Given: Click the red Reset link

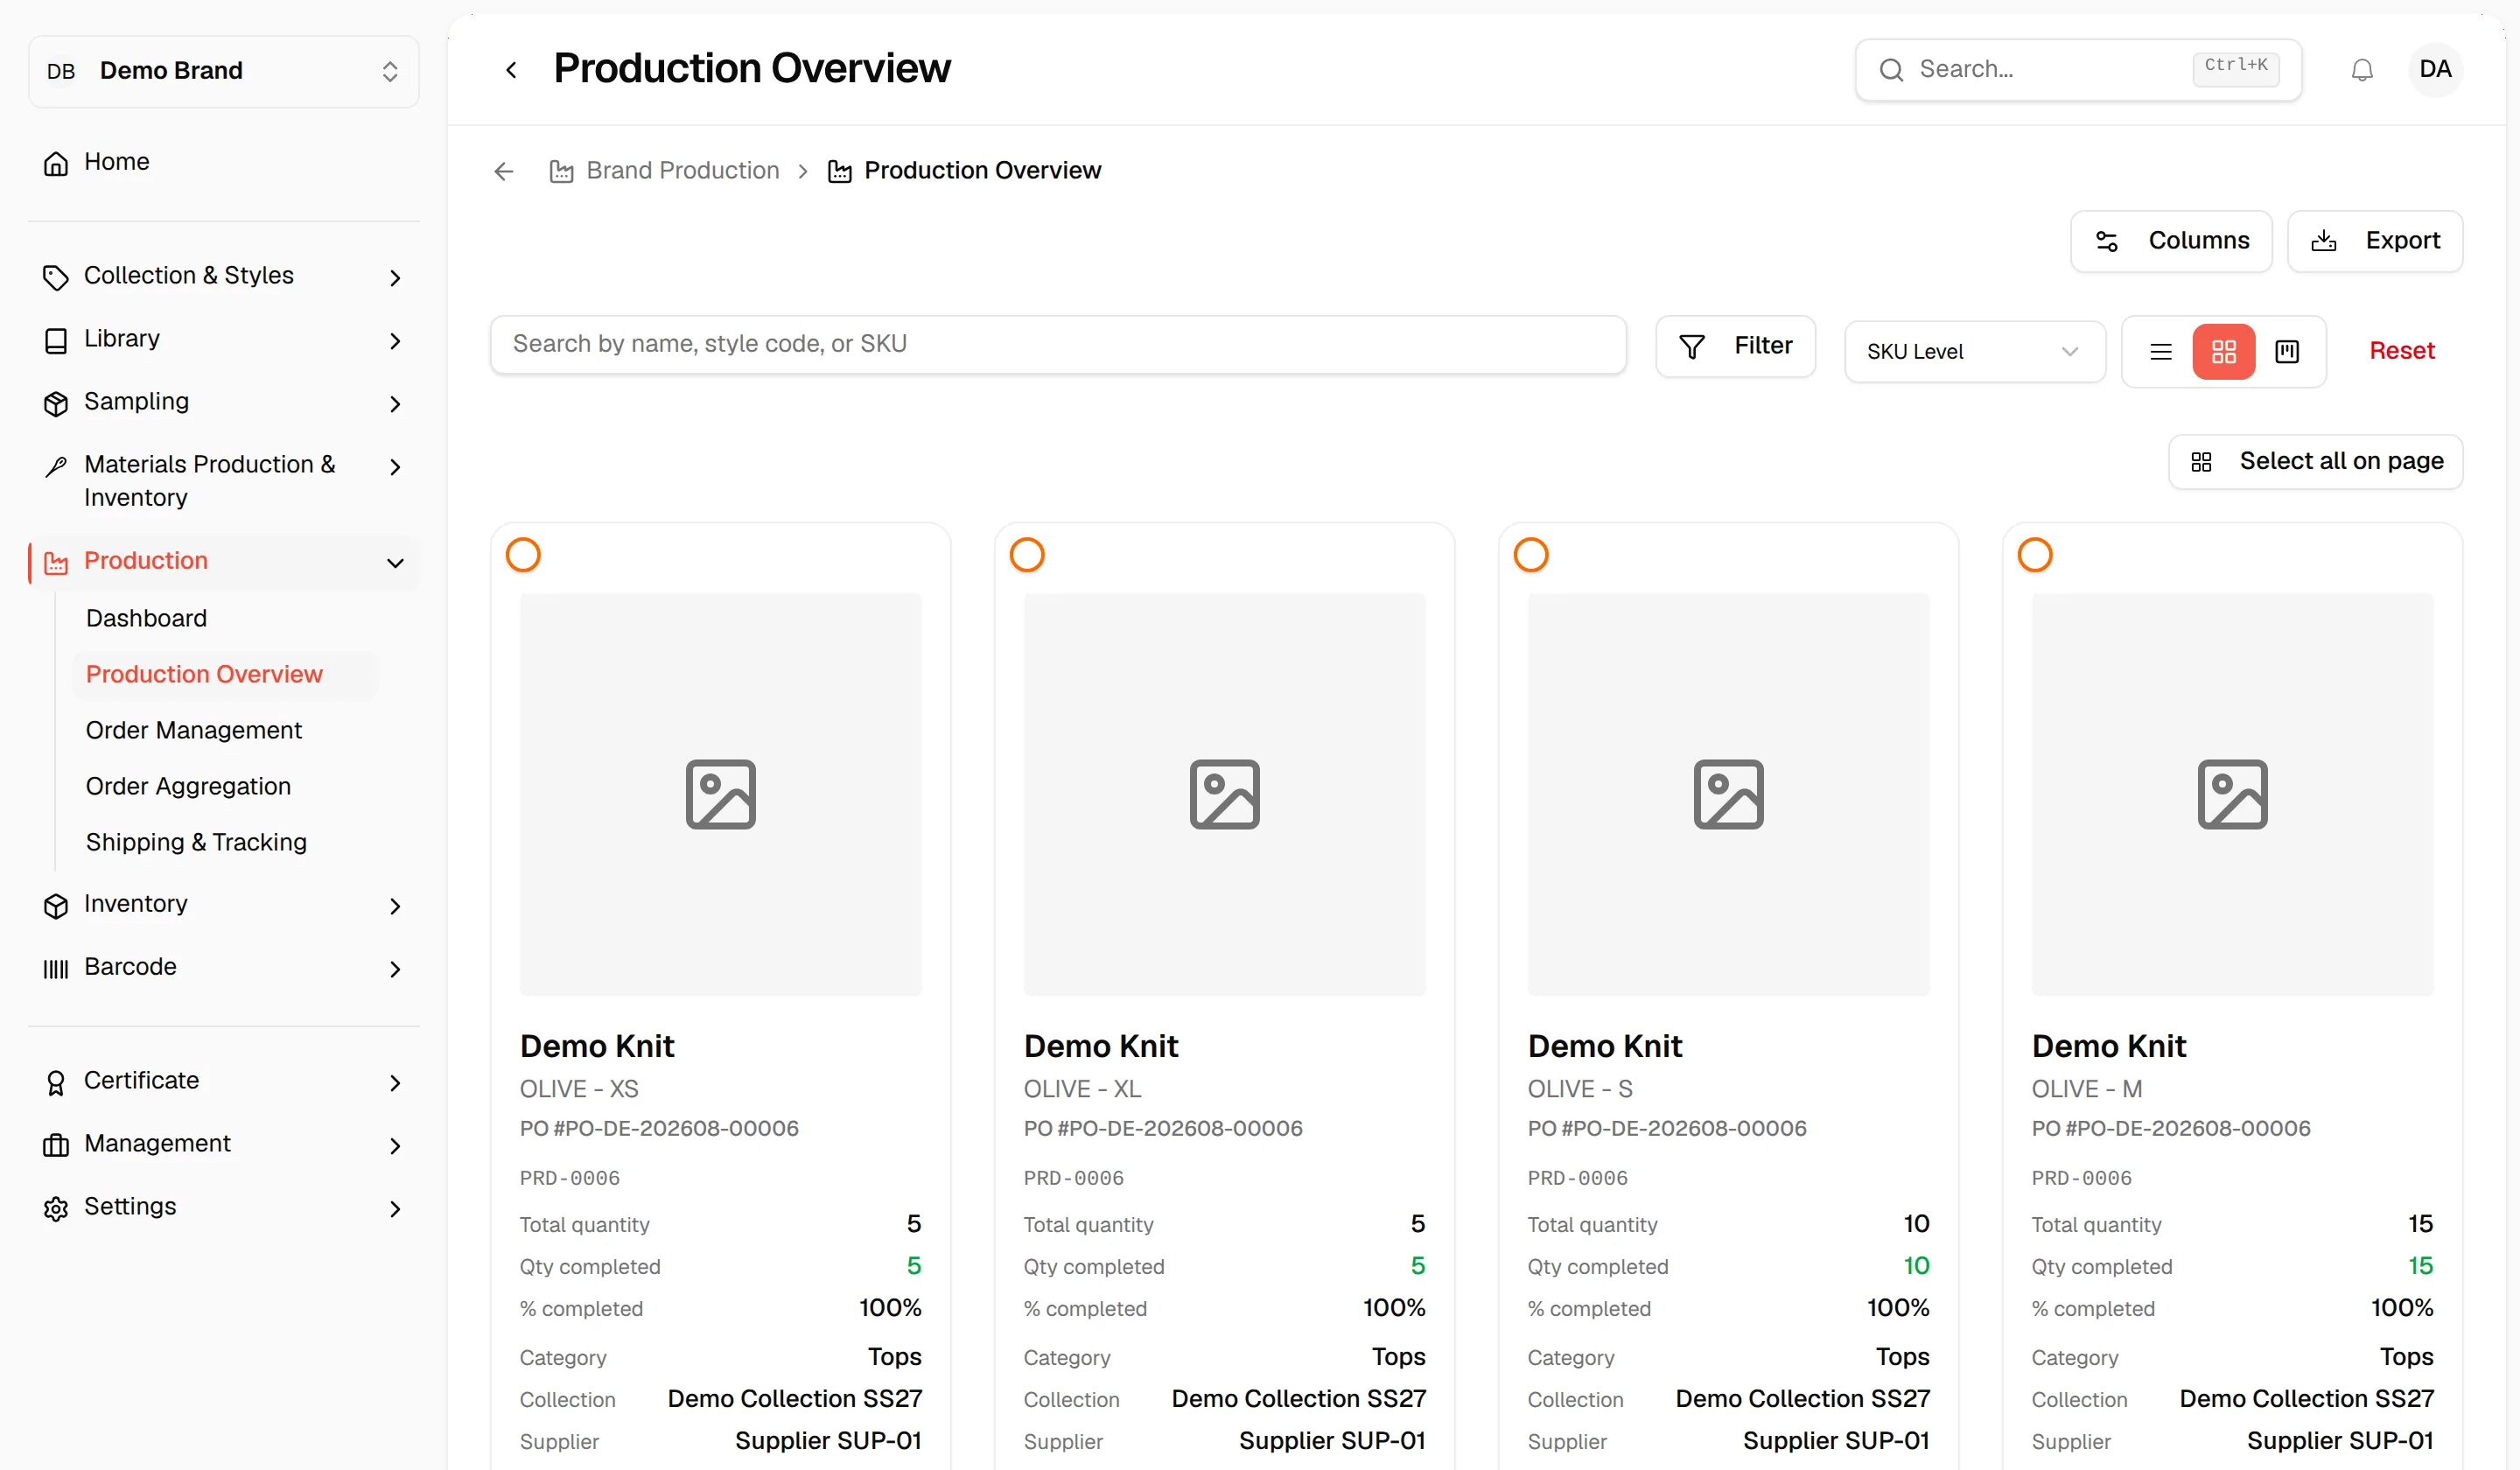Looking at the screenshot, I should (x=2402, y=351).
